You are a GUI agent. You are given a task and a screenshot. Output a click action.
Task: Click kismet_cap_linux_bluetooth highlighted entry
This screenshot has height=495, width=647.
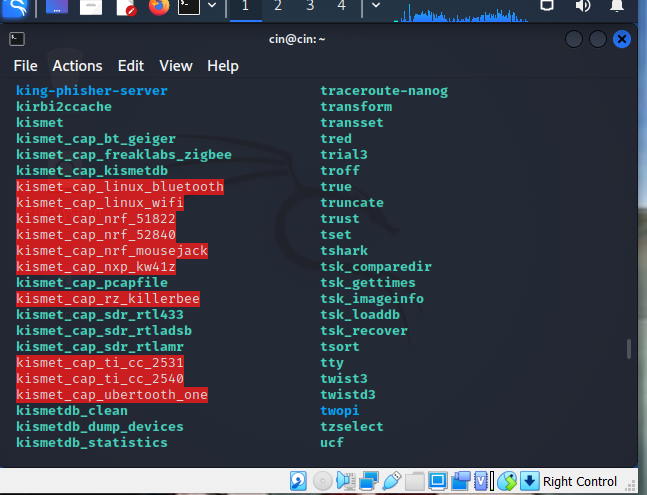(x=120, y=186)
